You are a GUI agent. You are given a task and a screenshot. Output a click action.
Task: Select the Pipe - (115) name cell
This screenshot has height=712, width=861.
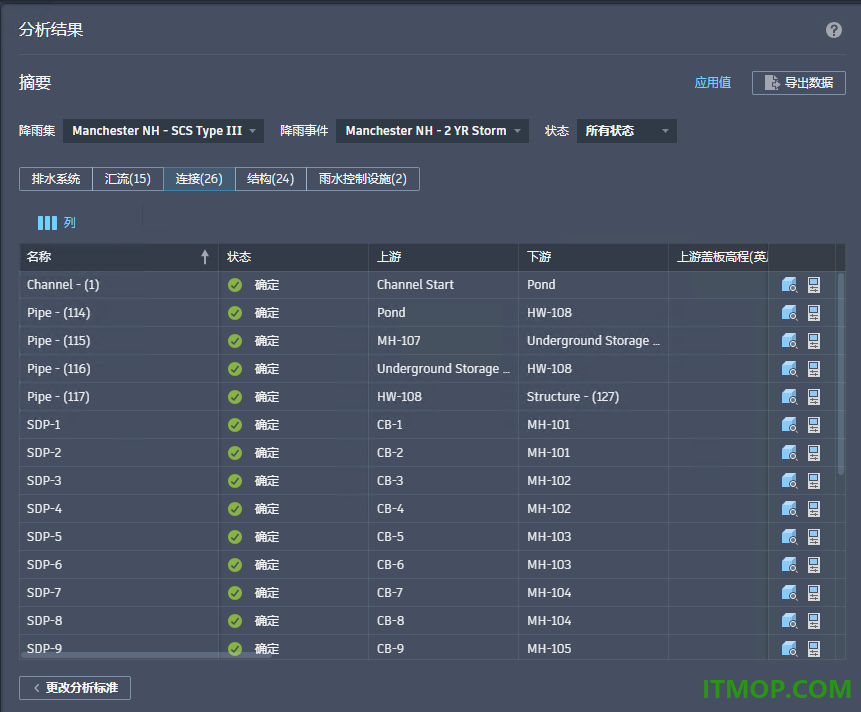pos(119,341)
